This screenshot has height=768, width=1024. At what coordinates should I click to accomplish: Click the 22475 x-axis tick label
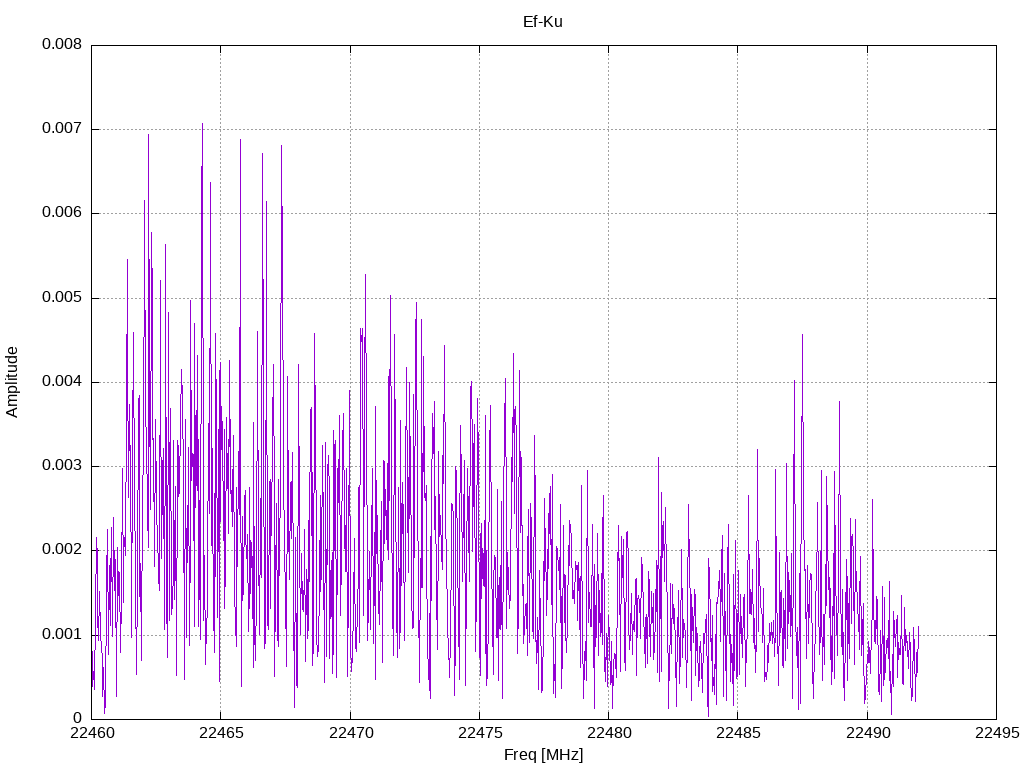(479, 733)
